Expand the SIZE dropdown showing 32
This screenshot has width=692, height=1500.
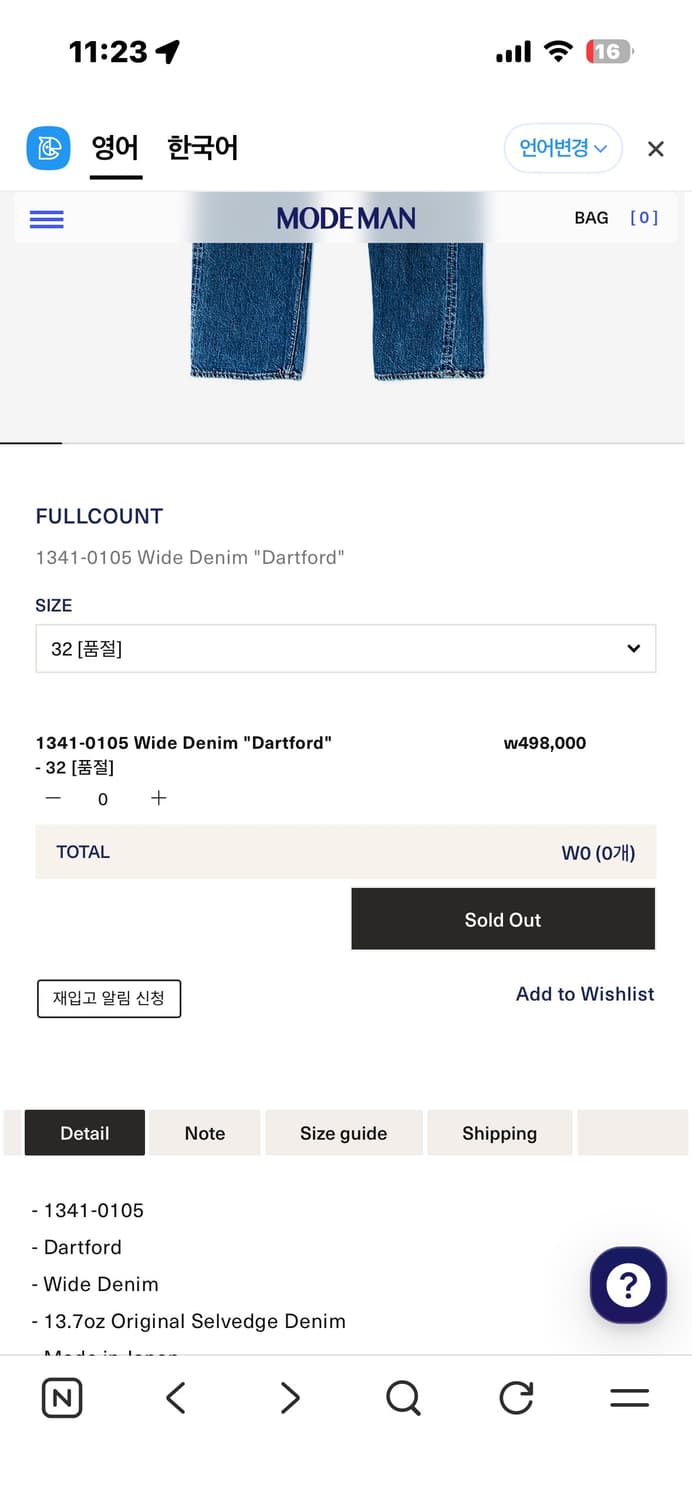[345, 649]
